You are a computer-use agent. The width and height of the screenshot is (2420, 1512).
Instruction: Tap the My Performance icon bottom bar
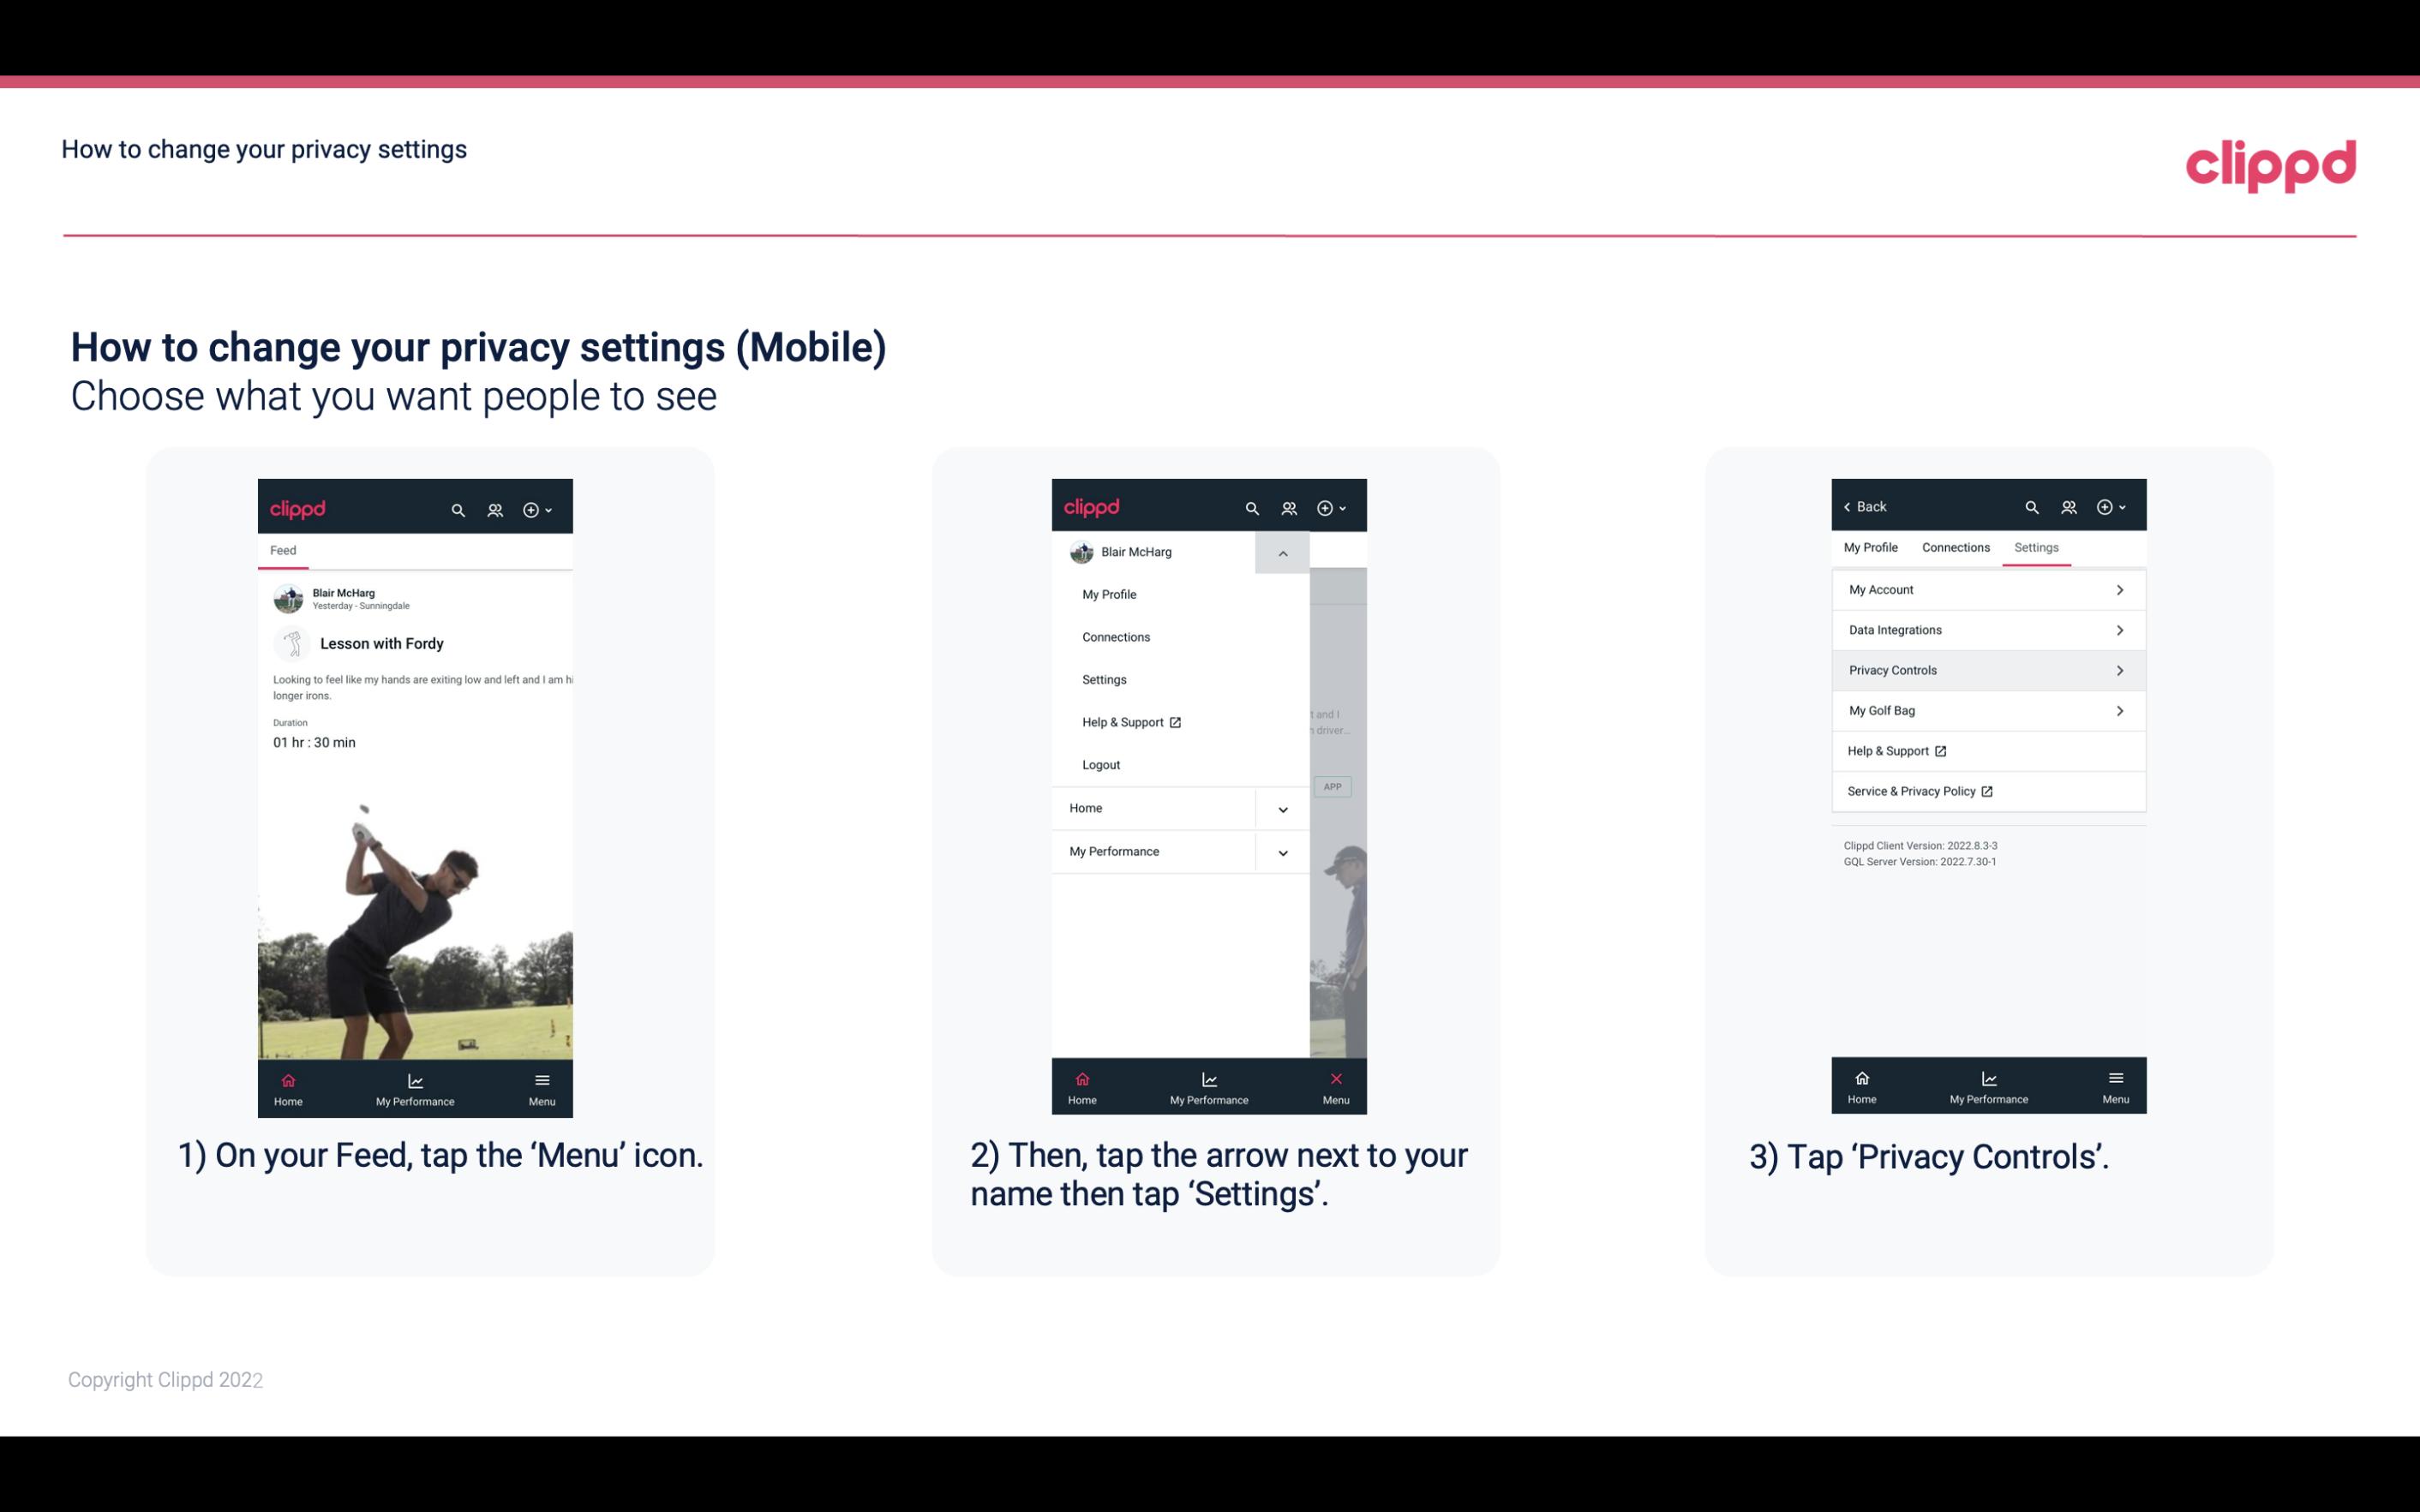point(415,1087)
